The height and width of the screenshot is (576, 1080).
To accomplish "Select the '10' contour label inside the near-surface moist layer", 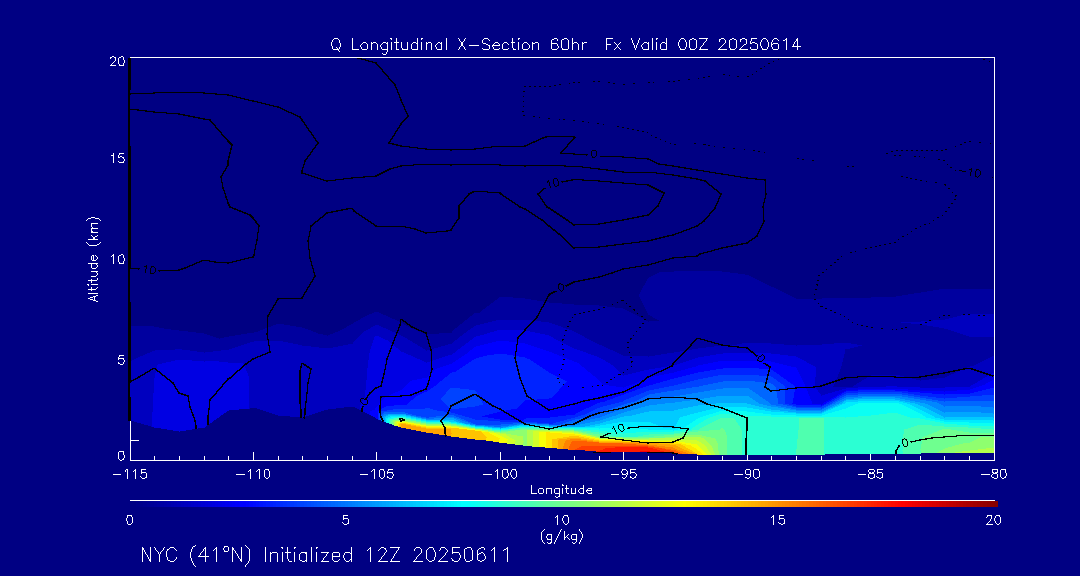I will (x=618, y=429).
